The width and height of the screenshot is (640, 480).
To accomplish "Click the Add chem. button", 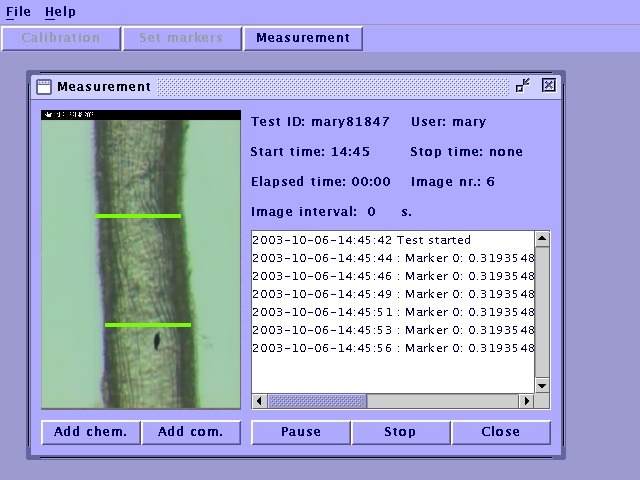I will click(x=91, y=432).
